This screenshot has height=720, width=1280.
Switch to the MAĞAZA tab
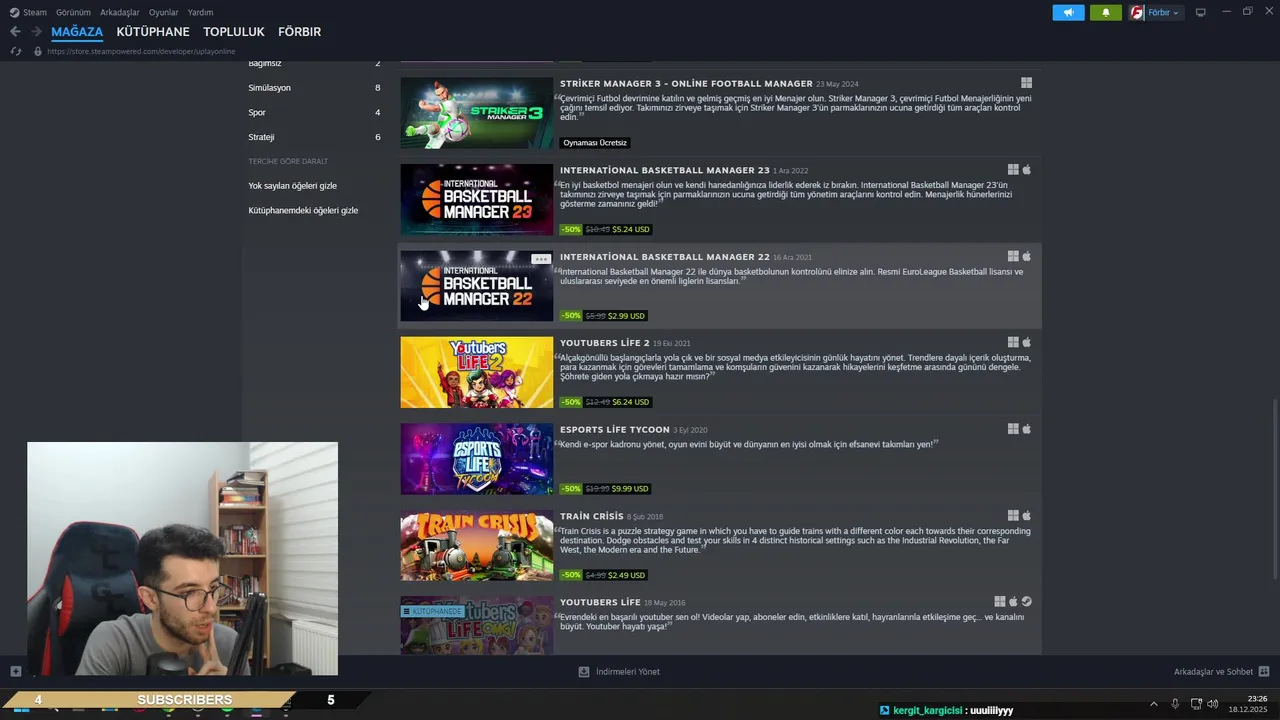pyautogui.click(x=77, y=32)
